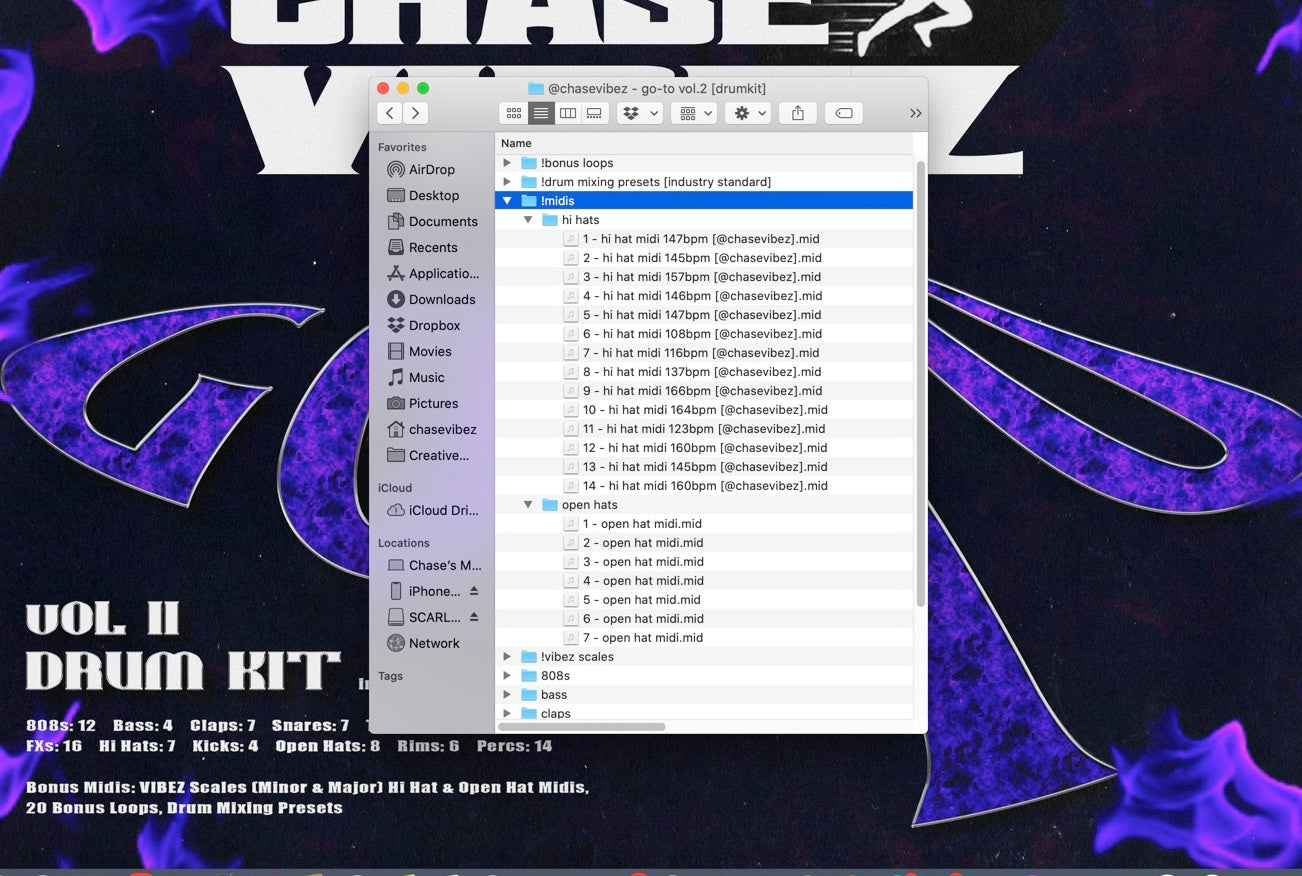The width and height of the screenshot is (1302, 876).
Task: Select 11 - hi hat midi 123bpm file
Action: (x=704, y=429)
